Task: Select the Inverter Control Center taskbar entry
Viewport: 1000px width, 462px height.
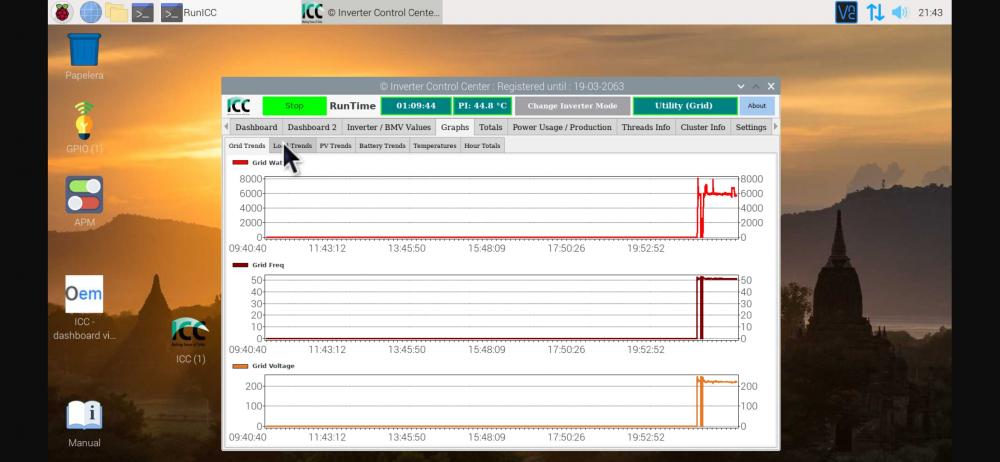Action: 371,12
